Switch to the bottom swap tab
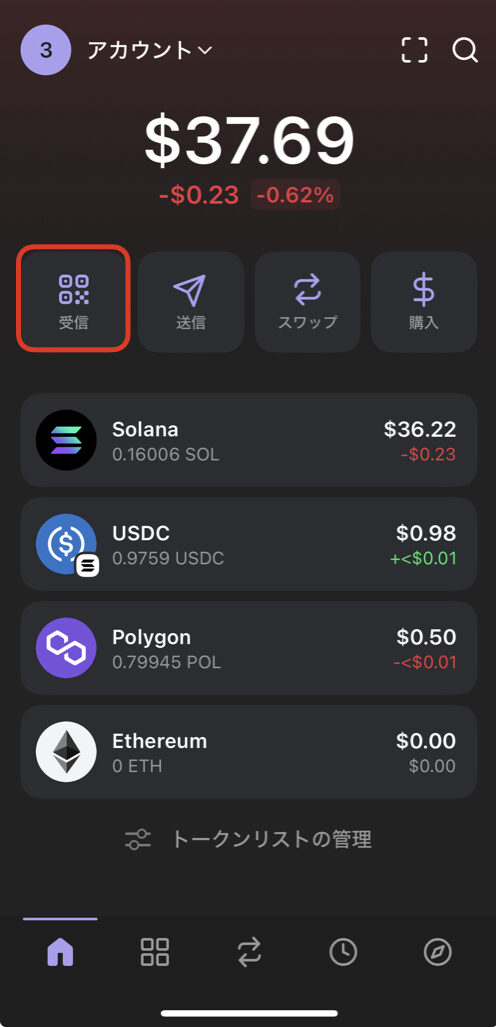The height and width of the screenshot is (1027, 496). click(x=249, y=952)
